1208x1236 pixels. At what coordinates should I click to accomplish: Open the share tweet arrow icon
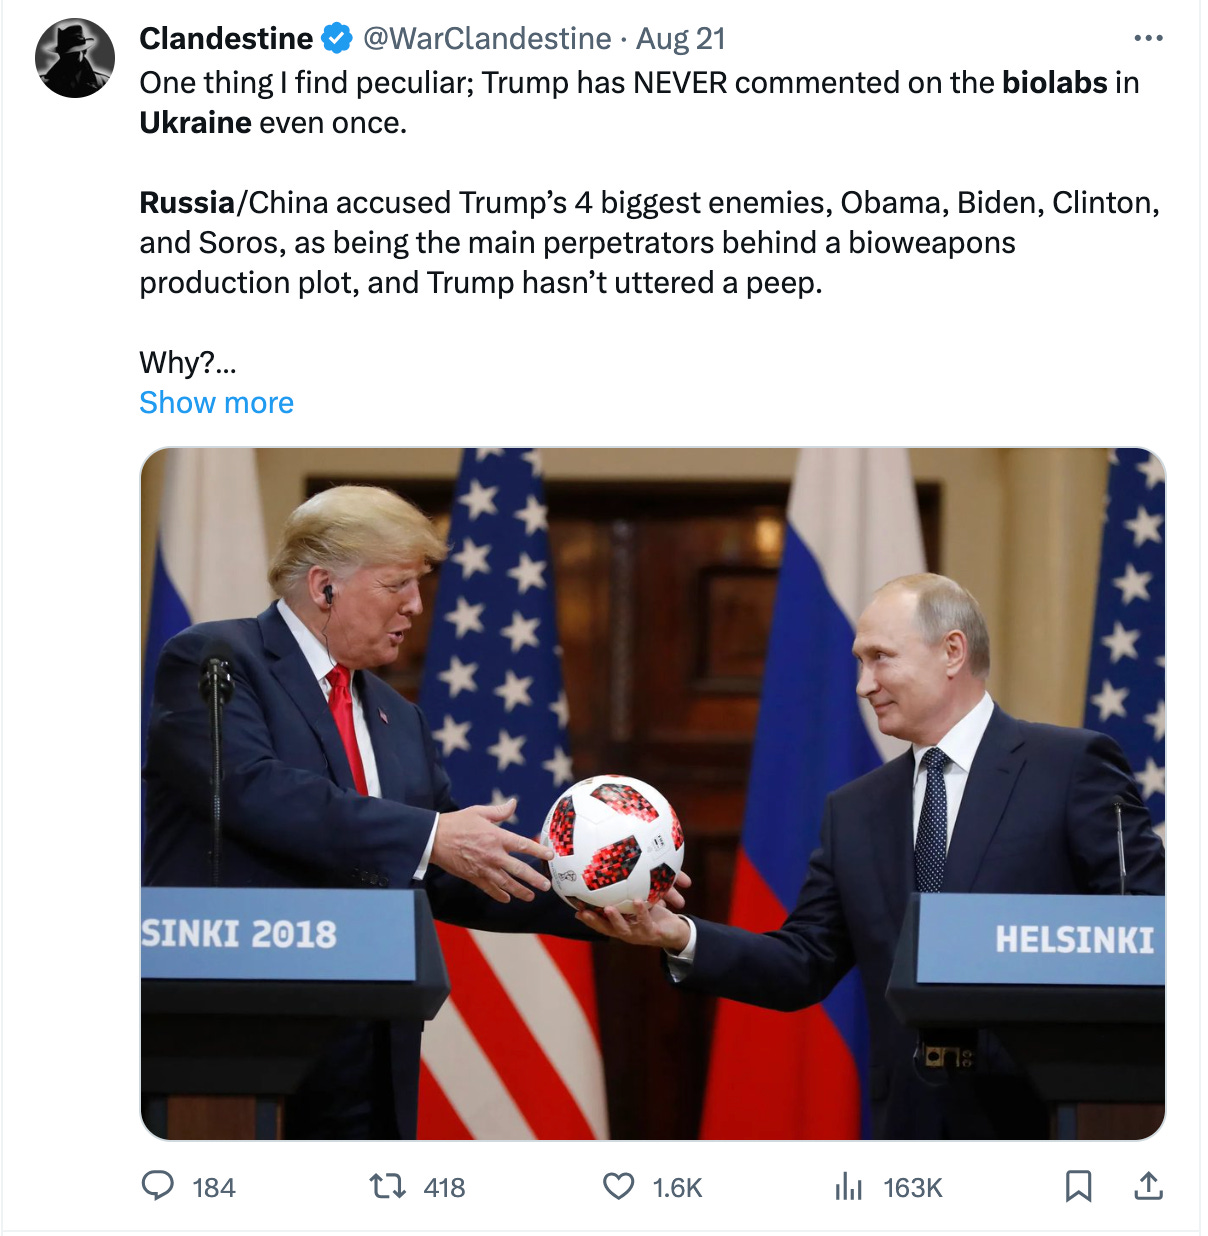1149,1186
